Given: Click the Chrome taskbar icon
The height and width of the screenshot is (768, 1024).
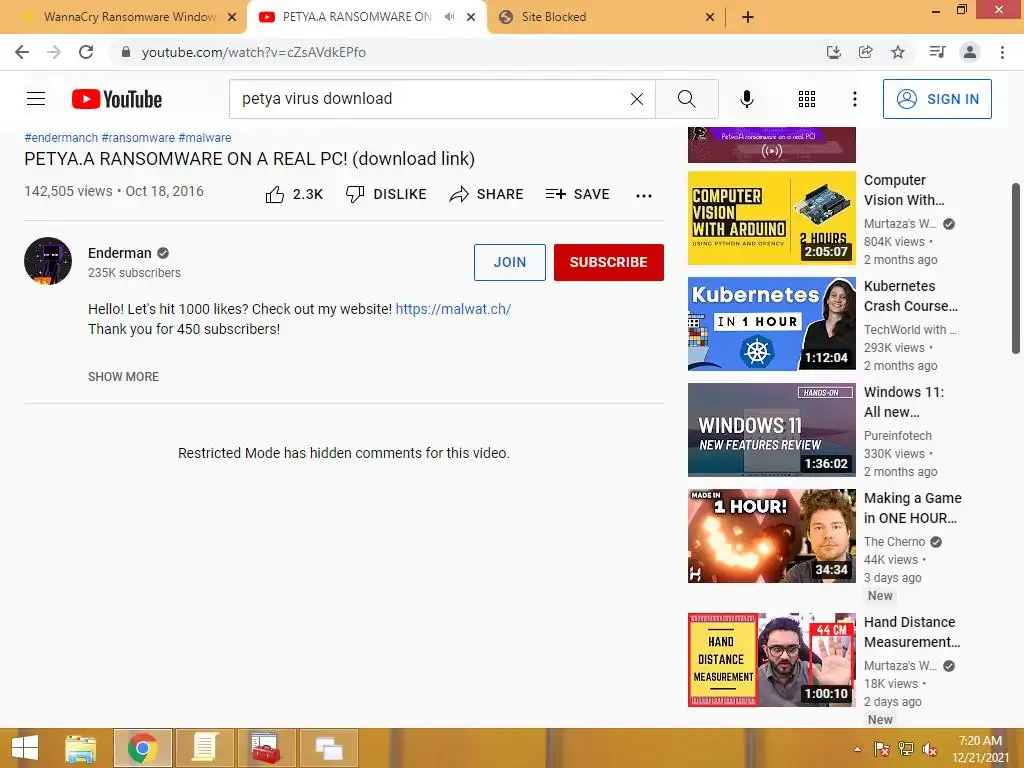Looking at the screenshot, I should 142,748.
